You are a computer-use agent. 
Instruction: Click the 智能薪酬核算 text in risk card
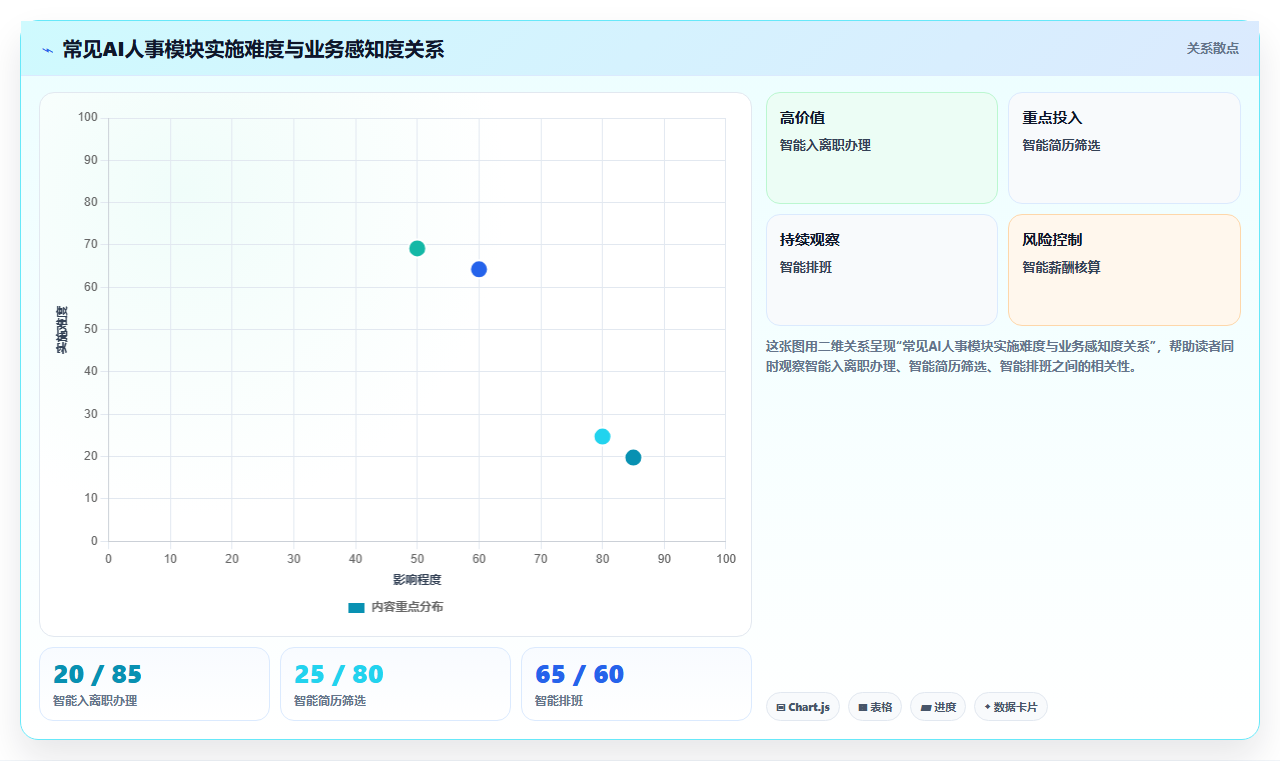pos(1061,267)
